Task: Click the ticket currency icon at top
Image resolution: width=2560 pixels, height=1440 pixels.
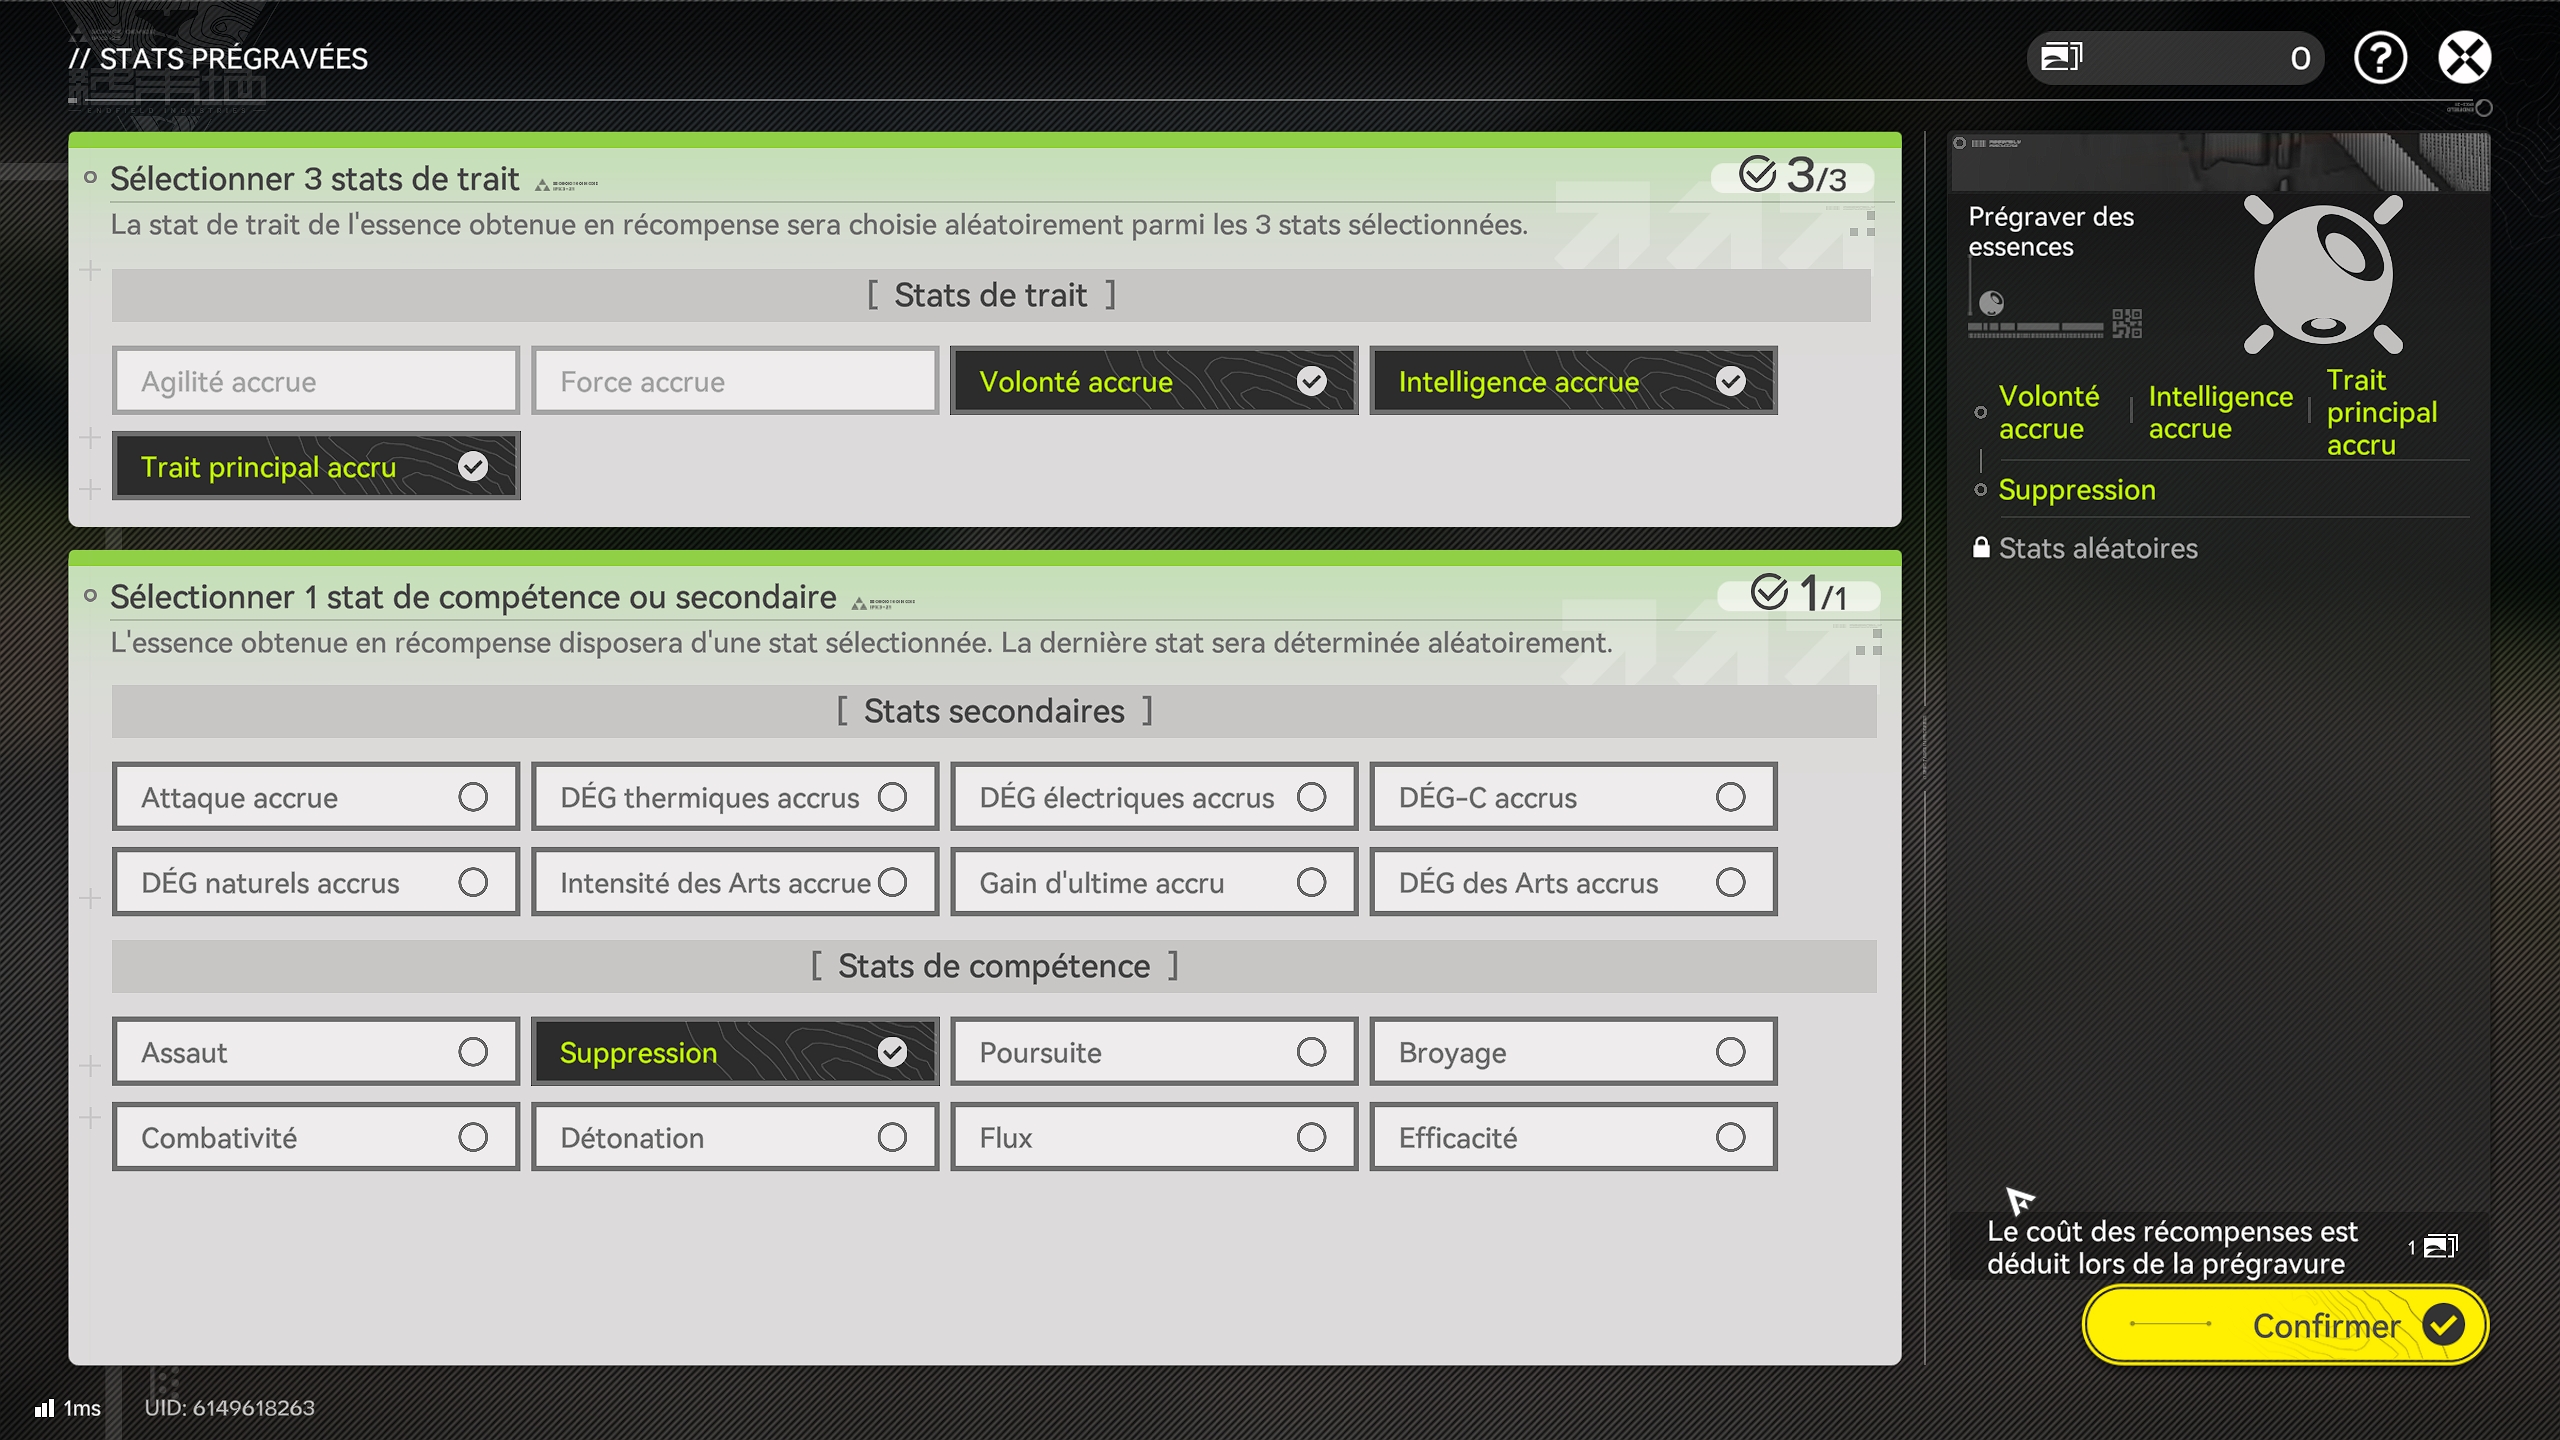Action: [x=2062, y=57]
